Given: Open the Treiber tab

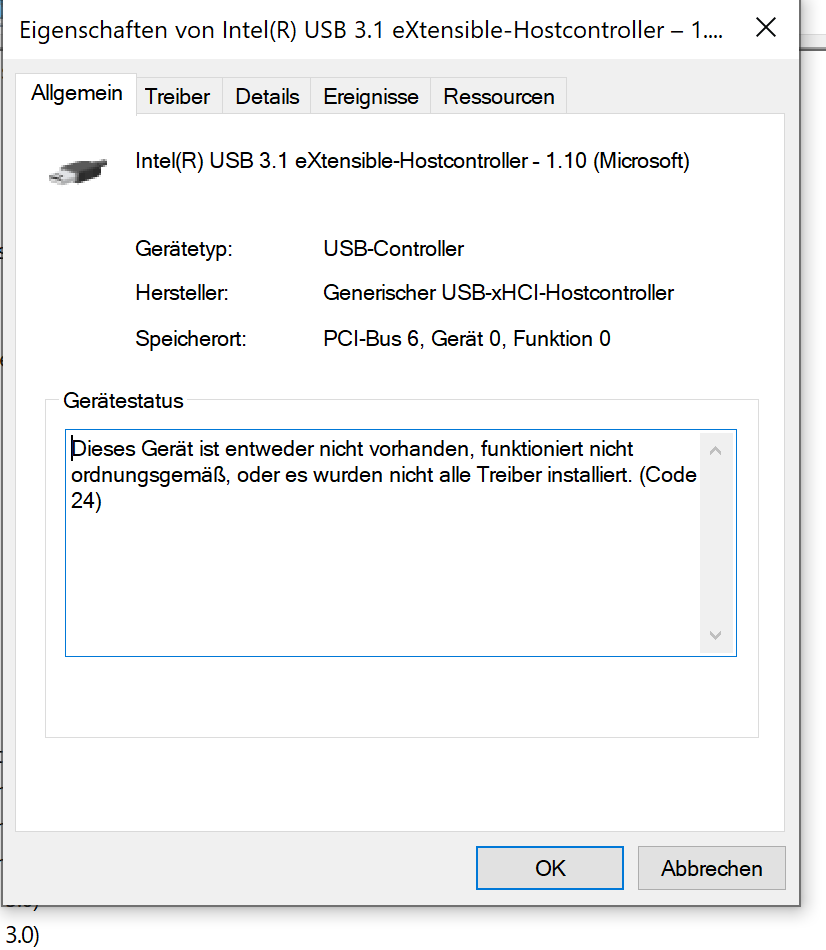Looking at the screenshot, I should [x=178, y=96].
